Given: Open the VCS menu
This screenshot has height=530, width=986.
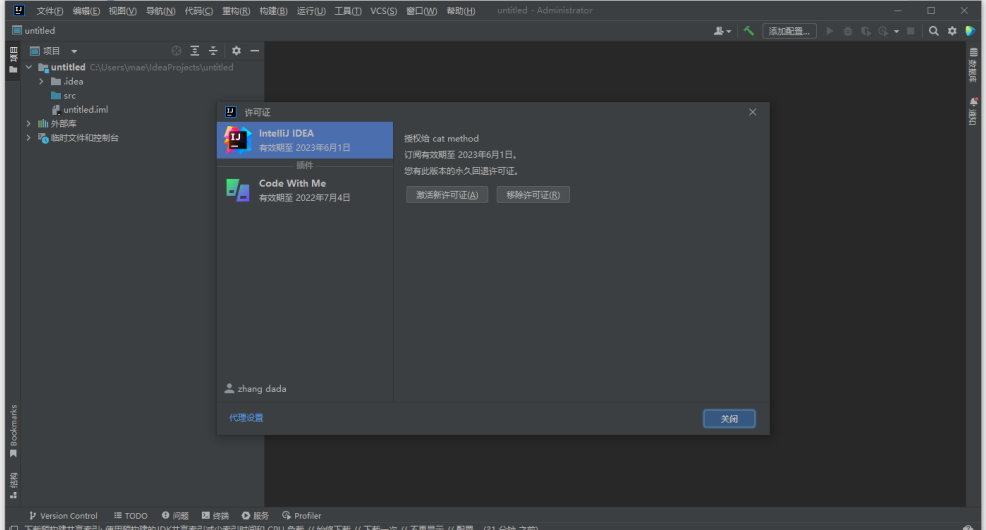Looking at the screenshot, I should [x=384, y=11].
